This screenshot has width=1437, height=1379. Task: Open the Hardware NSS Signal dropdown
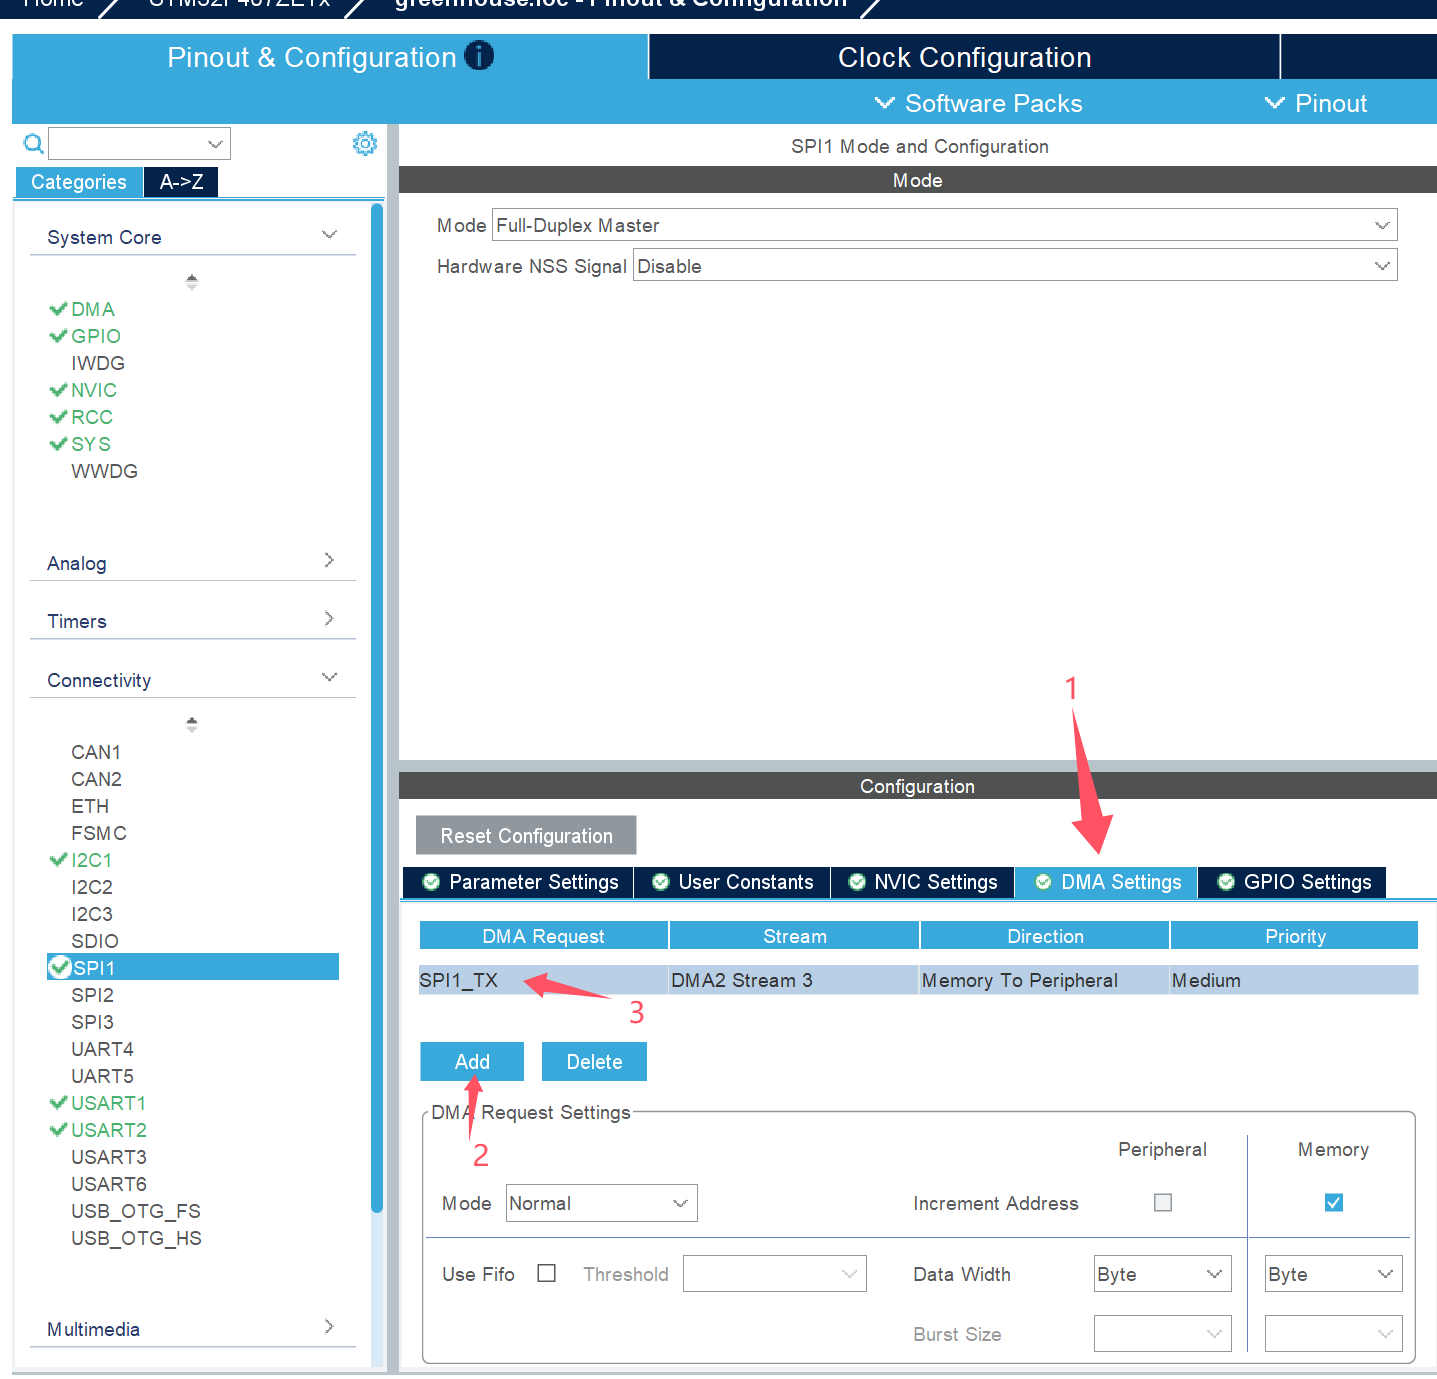tap(1014, 266)
